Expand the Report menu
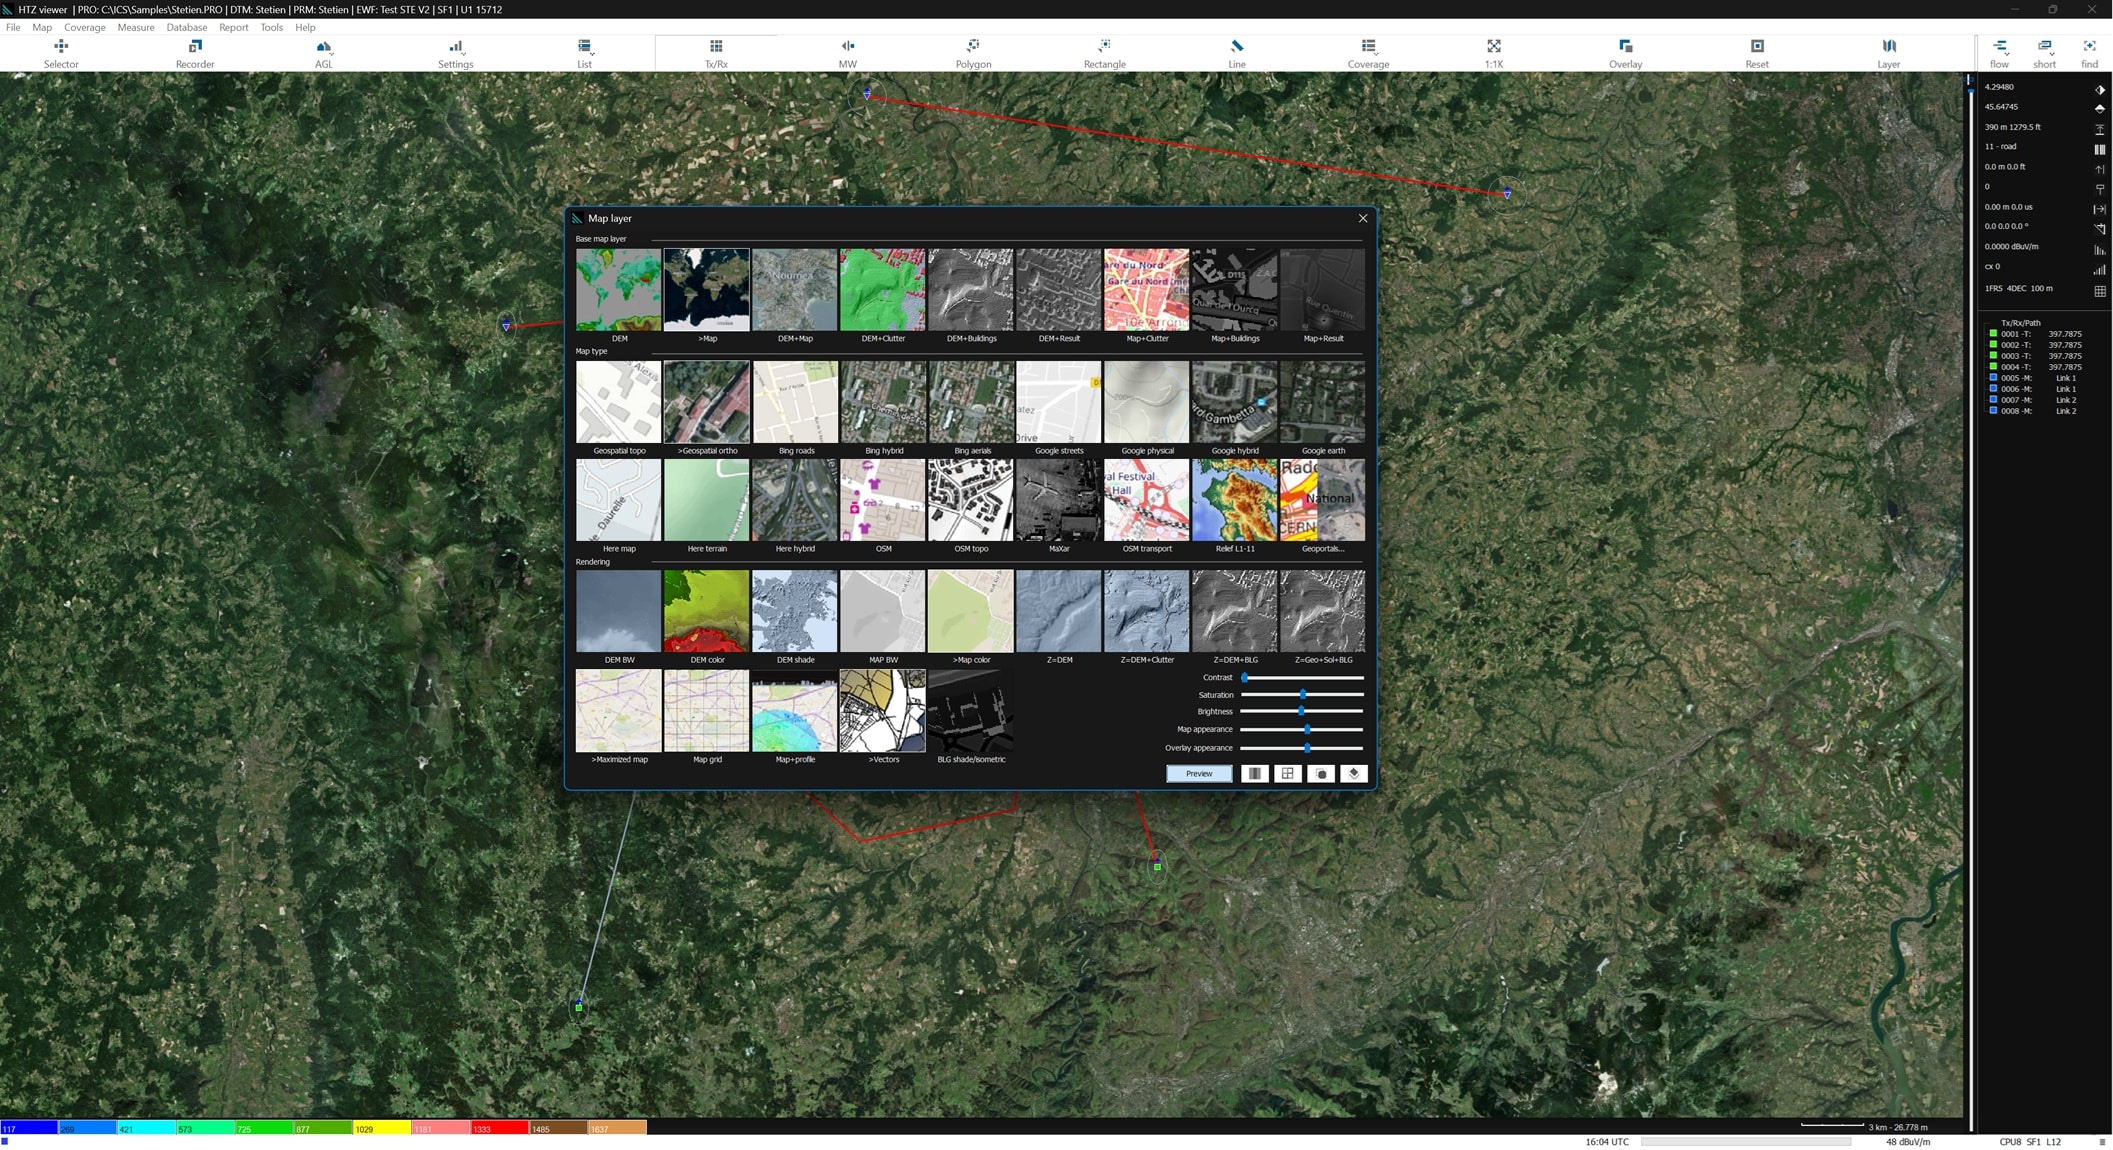 [x=233, y=27]
